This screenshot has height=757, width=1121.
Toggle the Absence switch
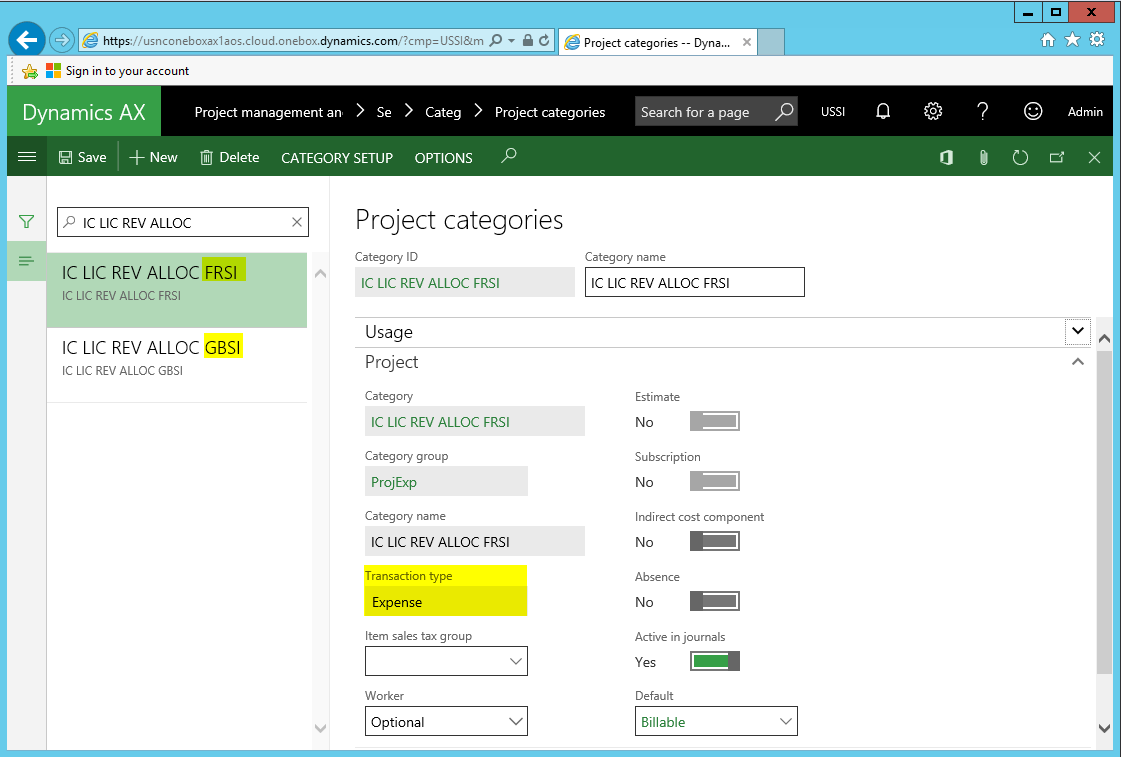(x=714, y=602)
